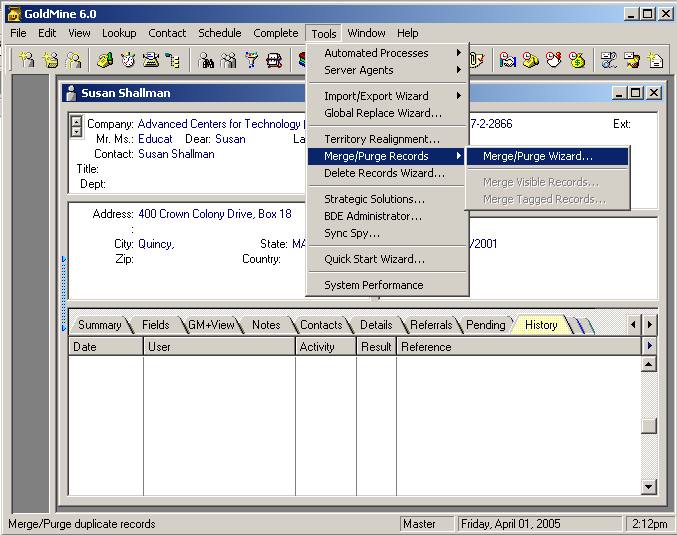Image resolution: width=677 pixels, height=535 pixels.
Task: Click the history scrollbar down arrow
Action: (x=649, y=487)
